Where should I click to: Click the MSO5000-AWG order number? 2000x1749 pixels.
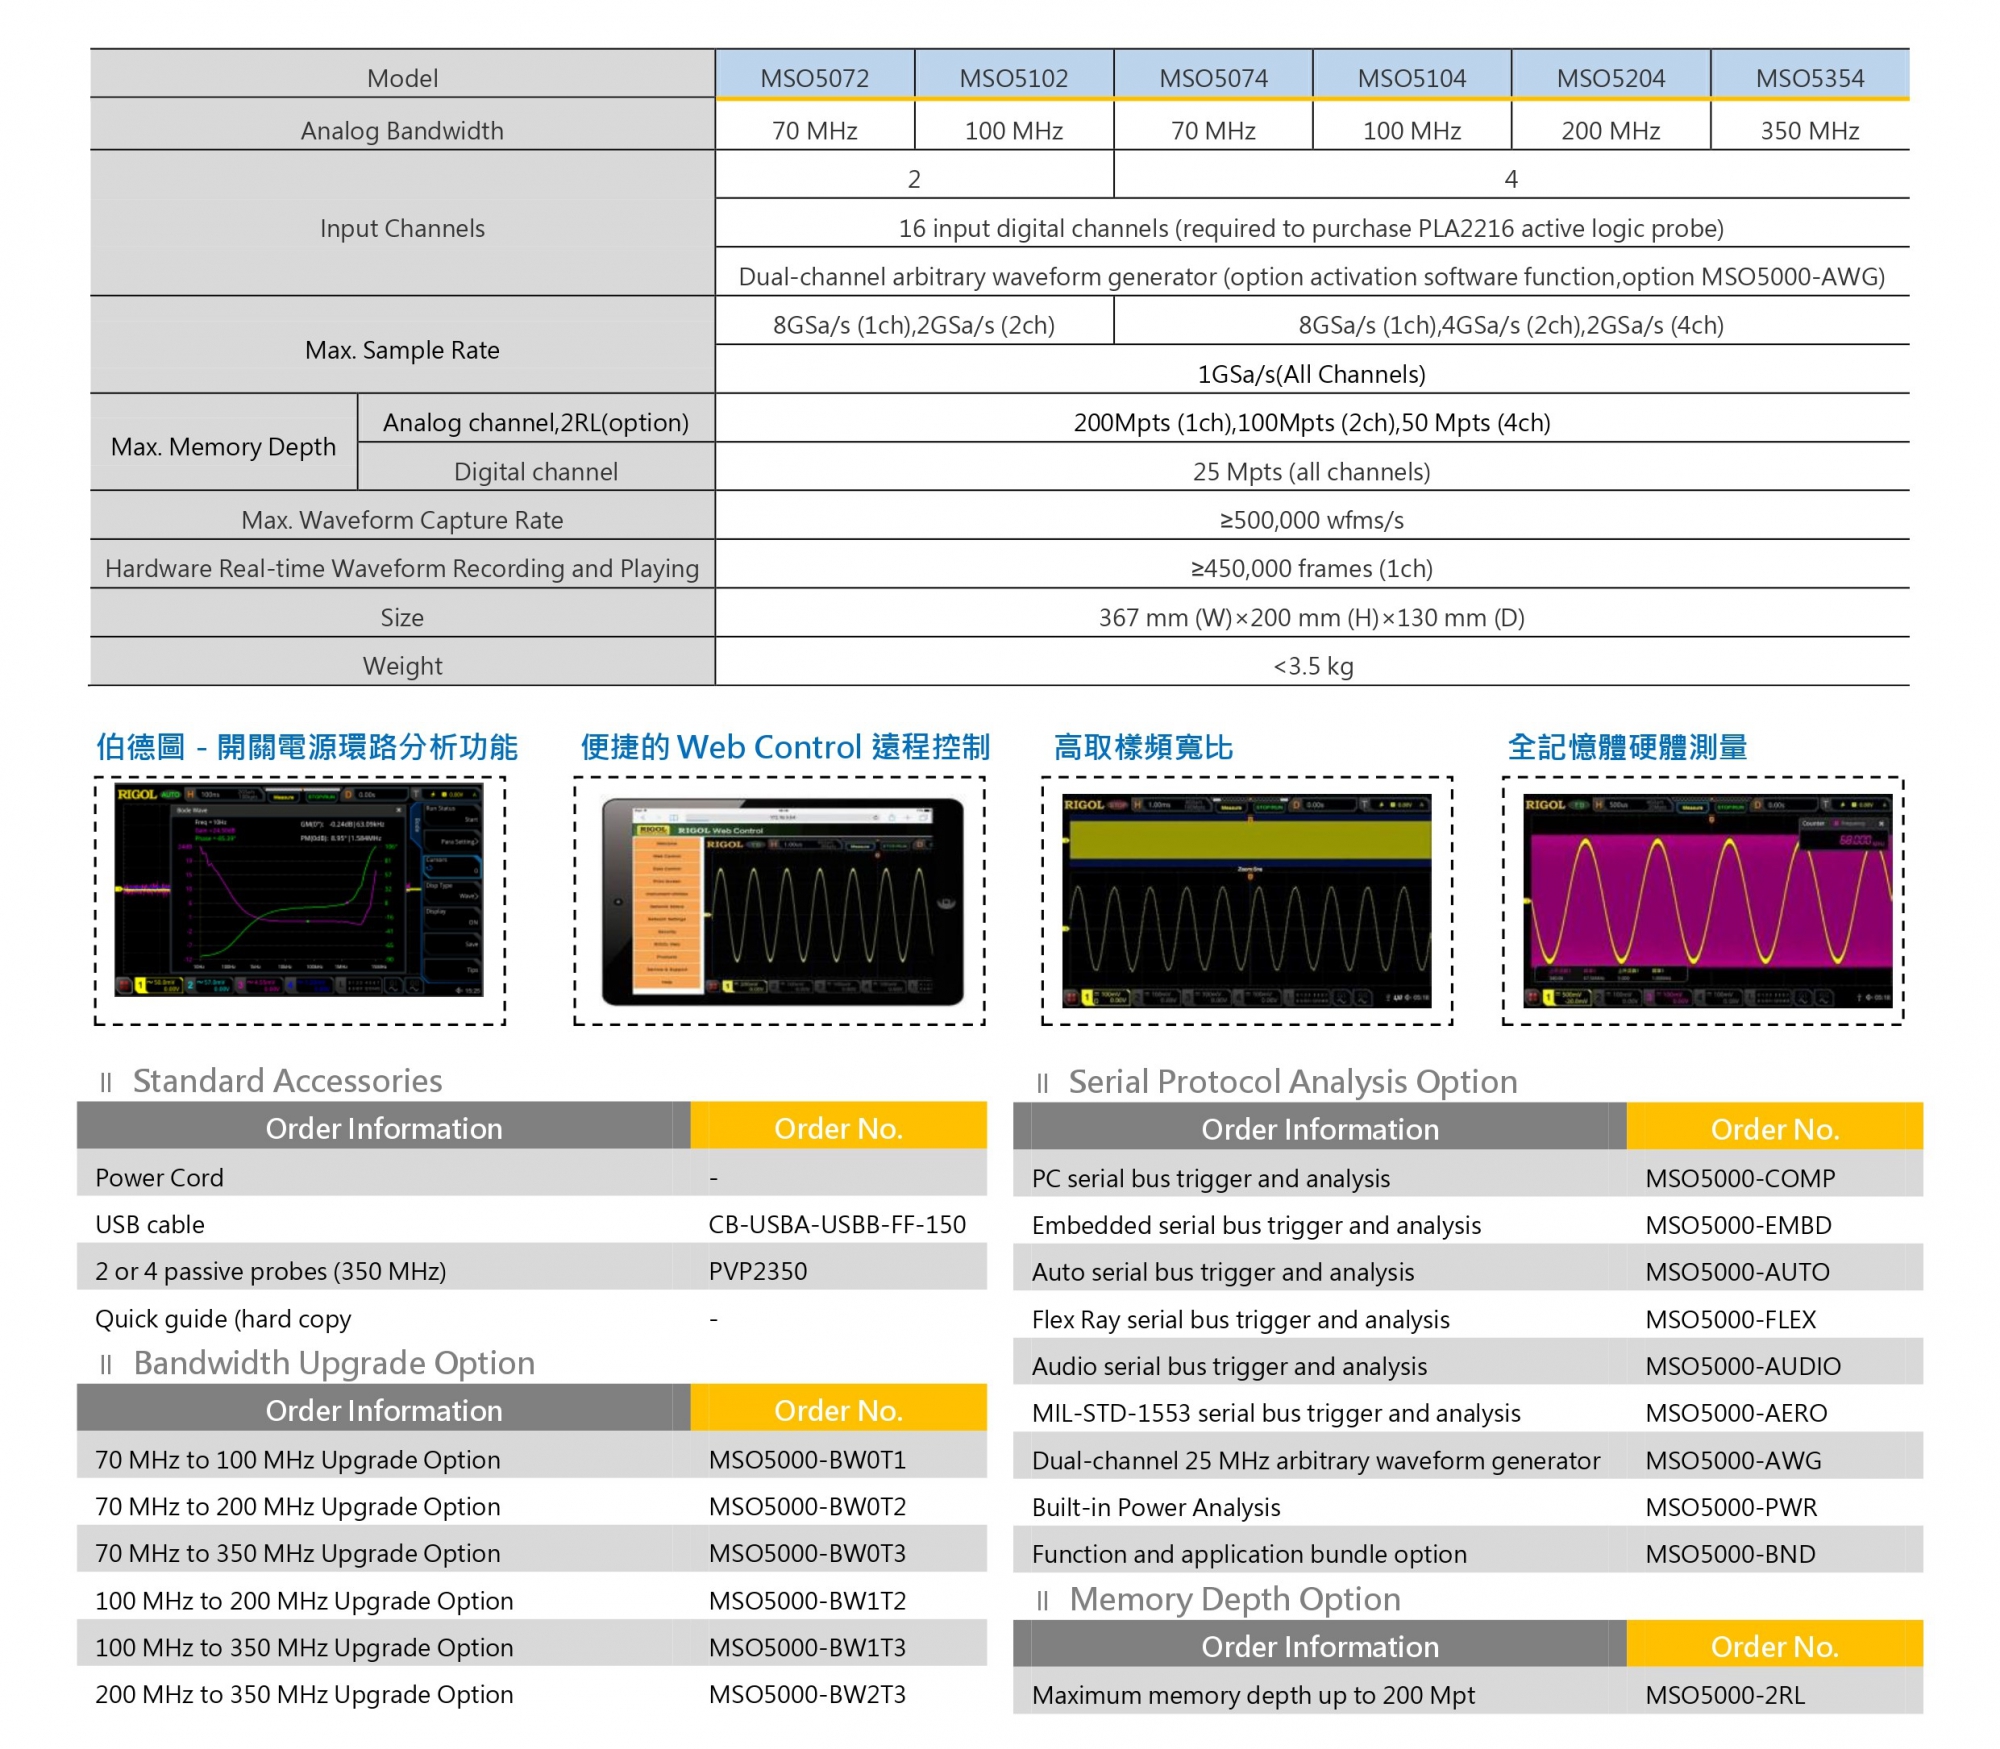(1733, 1460)
